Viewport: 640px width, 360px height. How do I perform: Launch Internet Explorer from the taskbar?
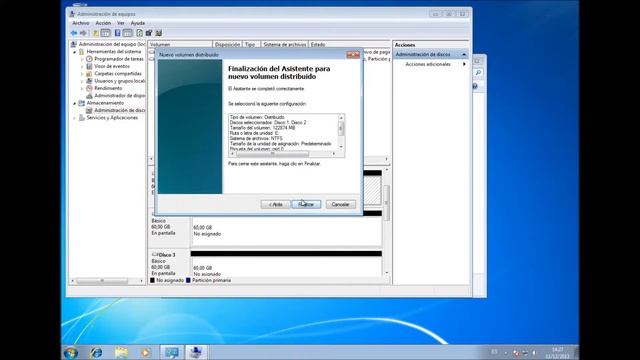click(x=96, y=352)
